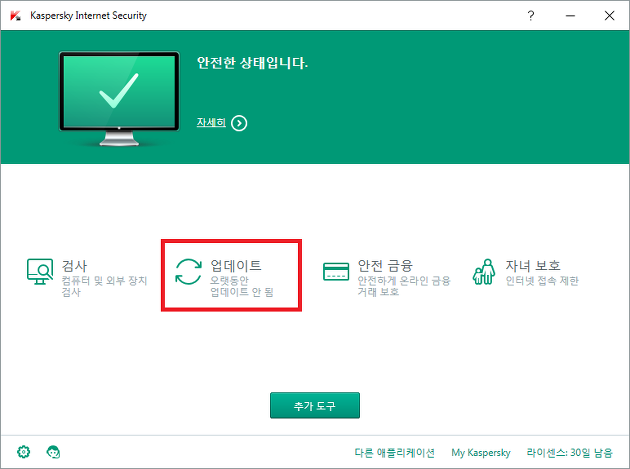Click the 오랫동안 업데이트 안 됨 description
The width and height of the screenshot is (630, 469).
pos(241,286)
